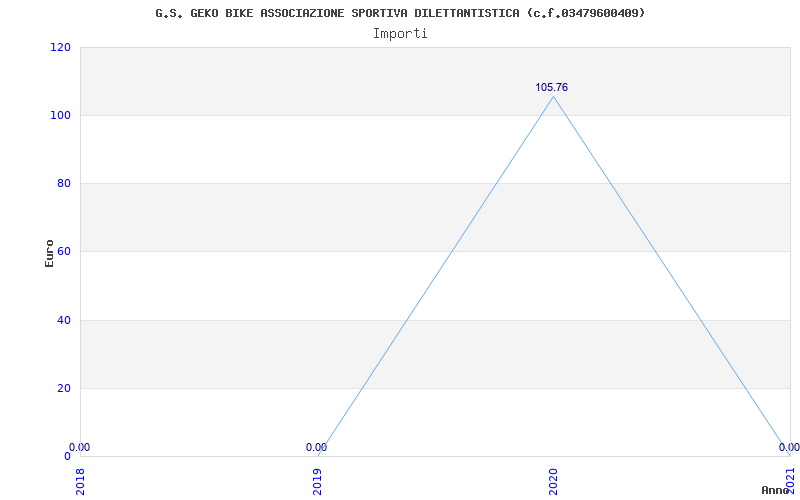Click the 20 y-axis tick label
This screenshot has height=500, width=800.
(63, 388)
